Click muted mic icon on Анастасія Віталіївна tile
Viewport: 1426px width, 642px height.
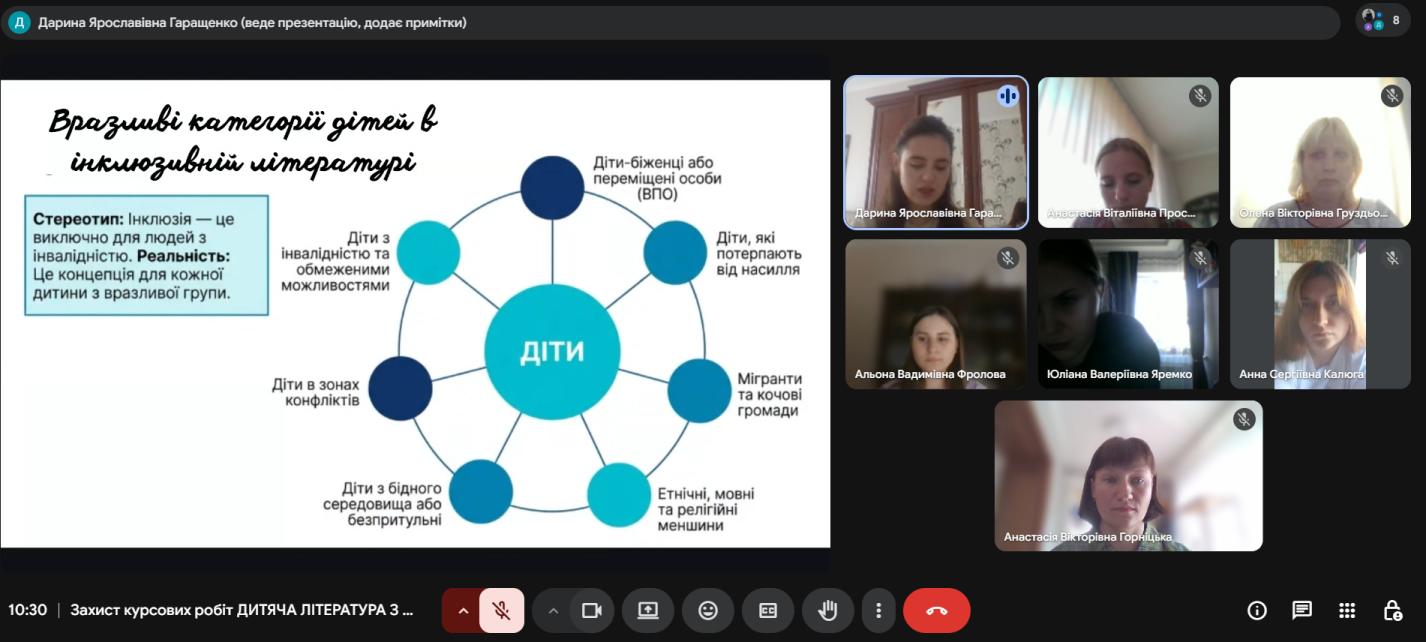coord(1200,96)
